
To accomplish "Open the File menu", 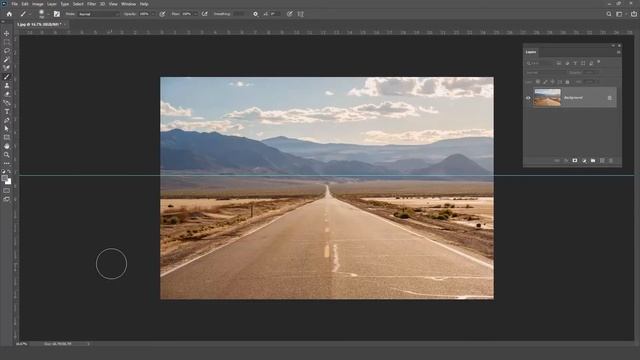I will click(15, 4).
